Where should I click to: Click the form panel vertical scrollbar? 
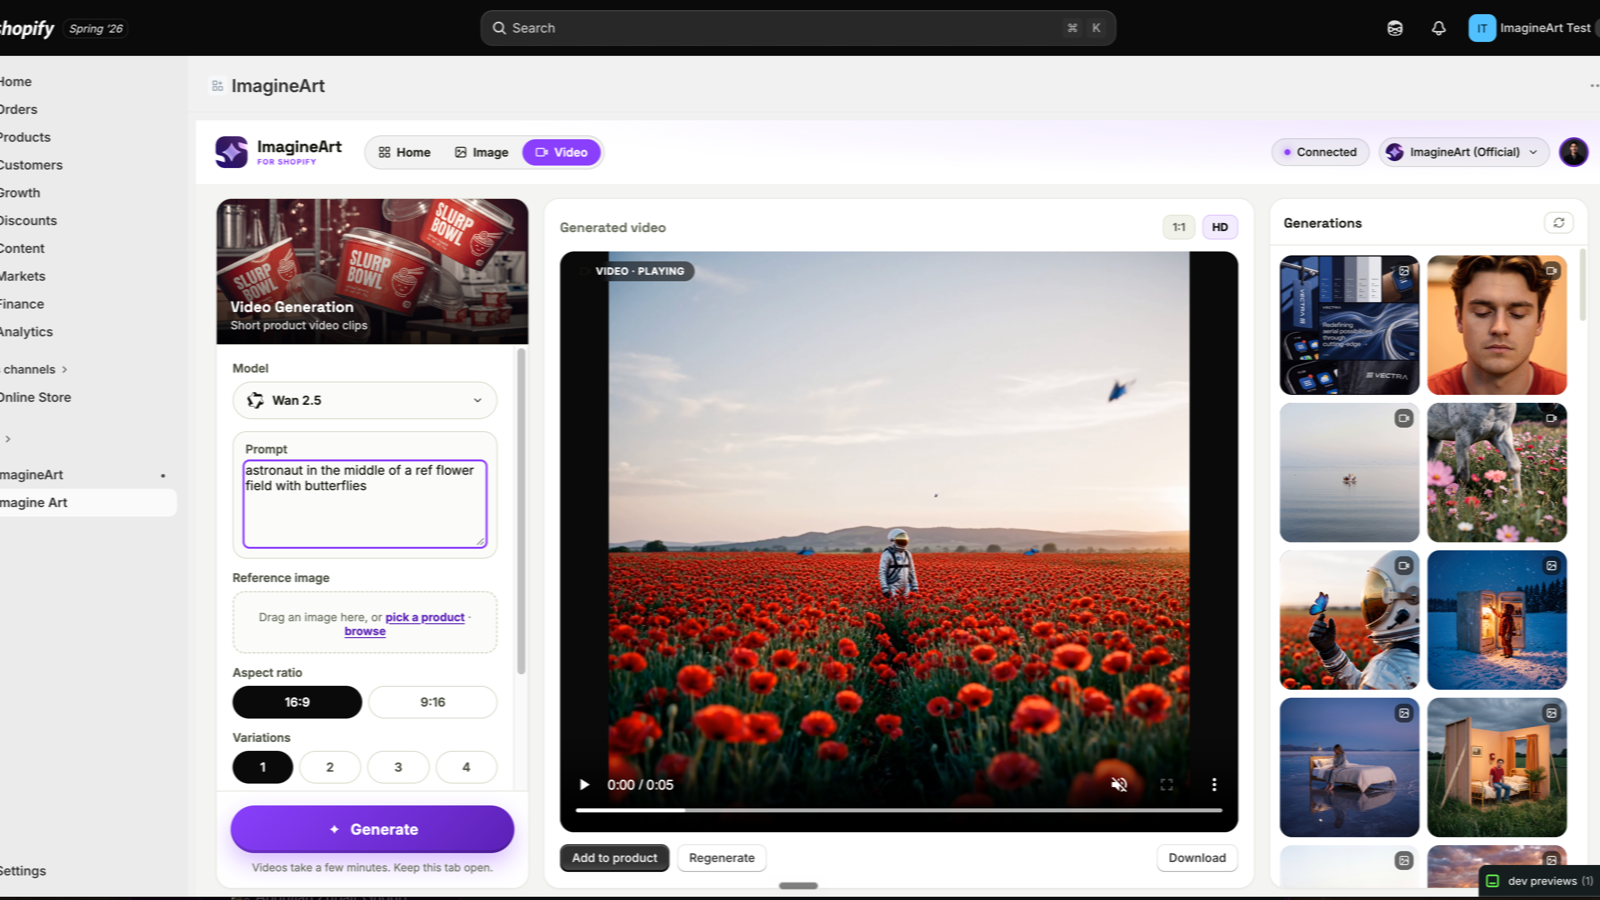tap(521, 510)
